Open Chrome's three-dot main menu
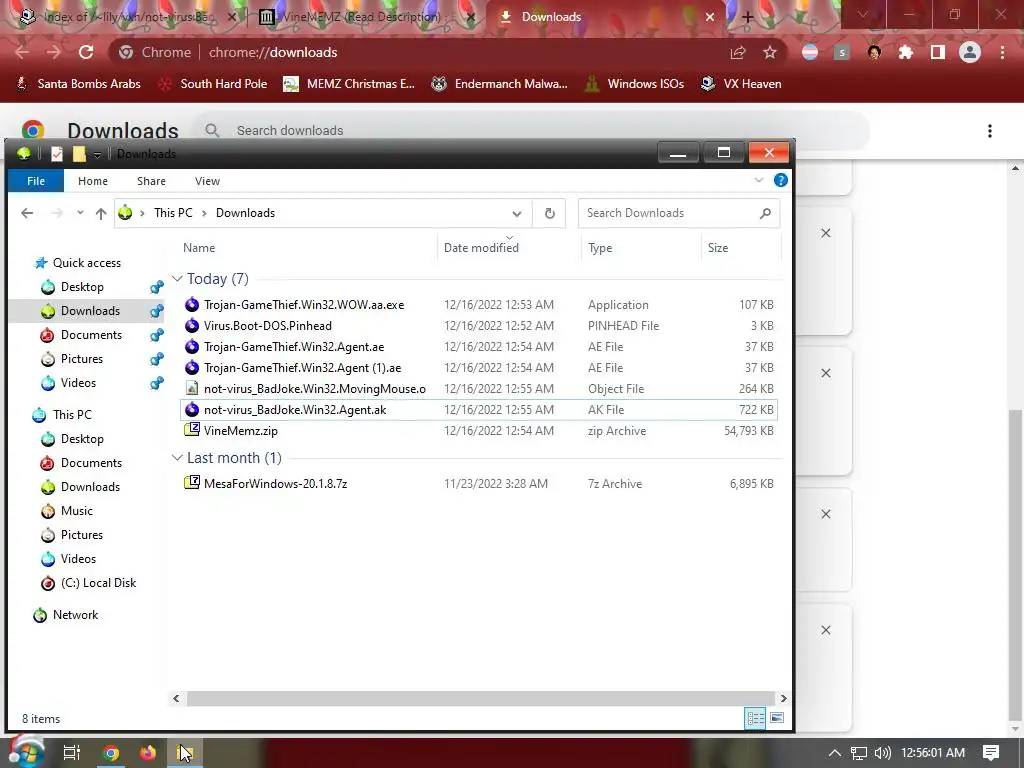The image size is (1024, 768). click(x=1002, y=52)
